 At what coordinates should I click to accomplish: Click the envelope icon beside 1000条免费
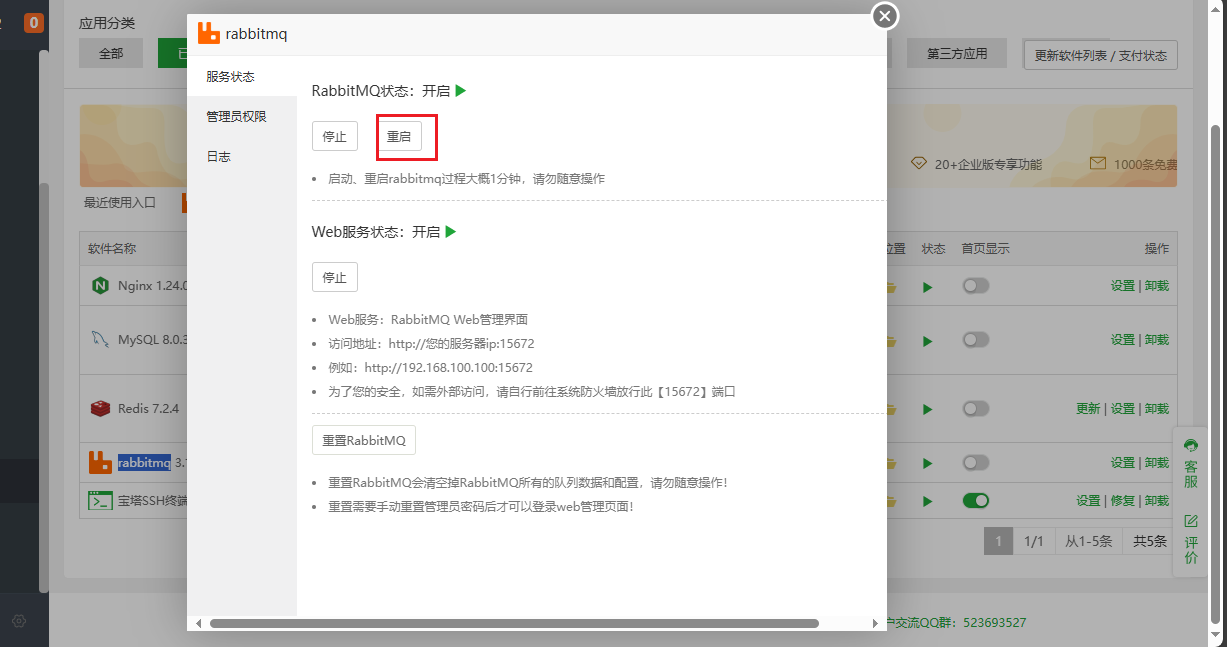(1098, 163)
